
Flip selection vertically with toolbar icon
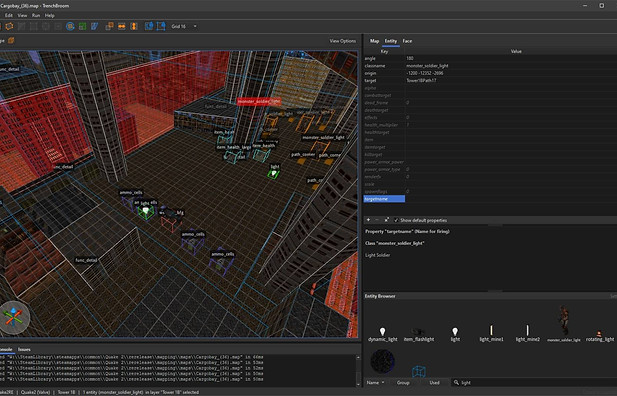pos(134,26)
